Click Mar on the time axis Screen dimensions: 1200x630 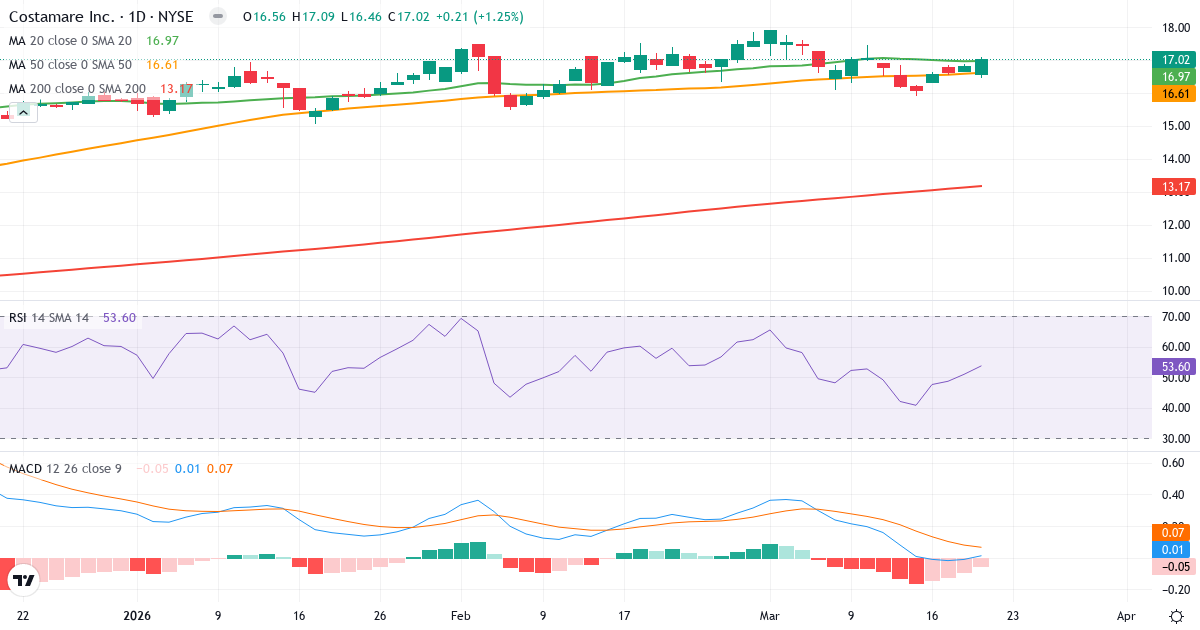point(772,616)
